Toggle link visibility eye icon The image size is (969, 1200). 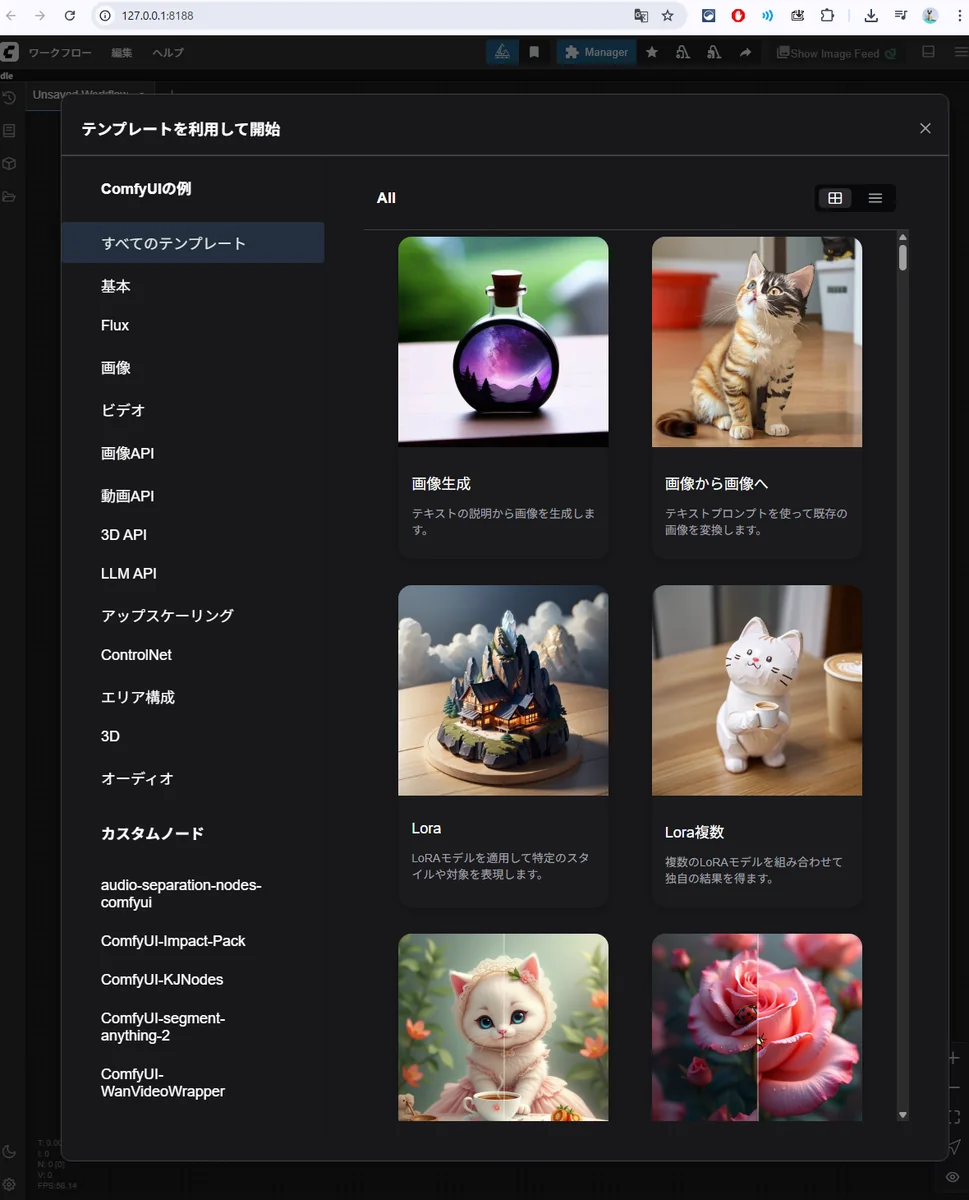953,1177
